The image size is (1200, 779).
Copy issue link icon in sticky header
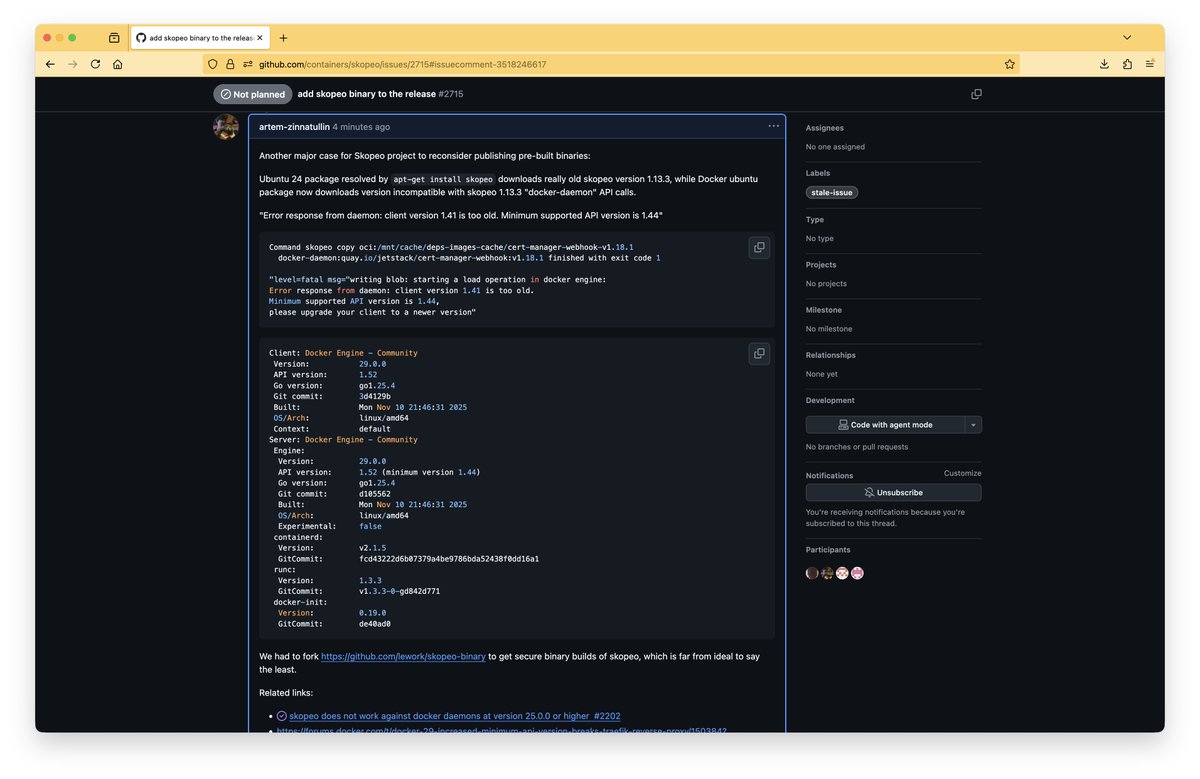pos(976,94)
